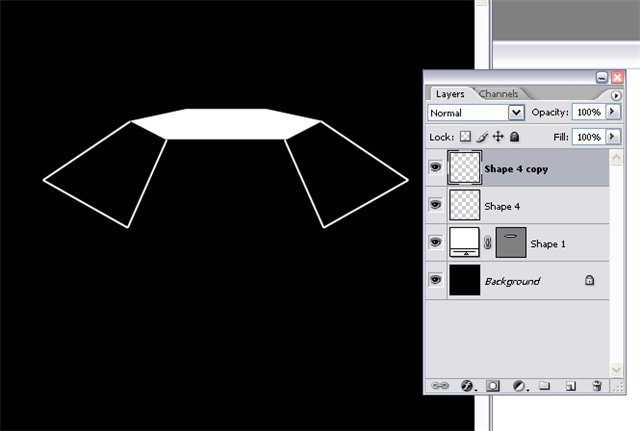Hide the Shape 4 copy layer
The height and width of the screenshot is (431, 640).
point(436,167)
